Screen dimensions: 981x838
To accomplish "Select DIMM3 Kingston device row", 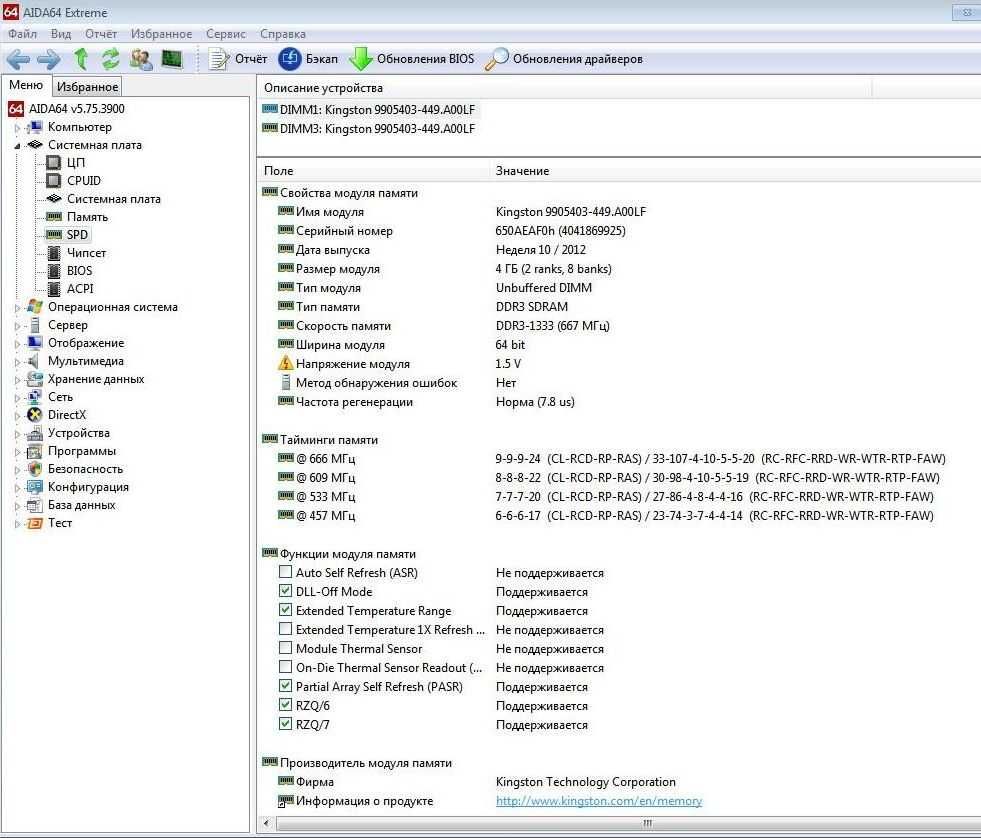I will (369, 128).
